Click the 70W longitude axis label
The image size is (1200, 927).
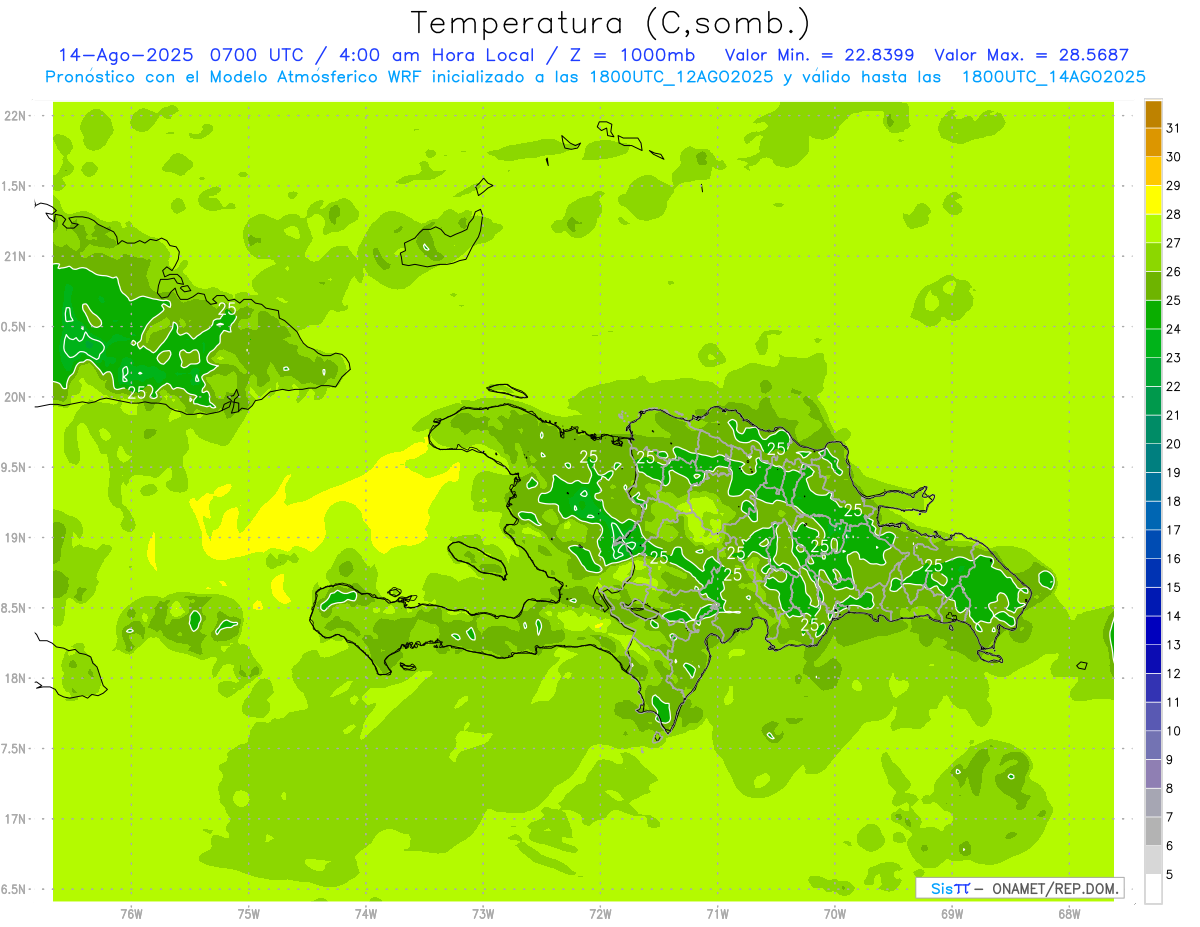coord(835,914)
